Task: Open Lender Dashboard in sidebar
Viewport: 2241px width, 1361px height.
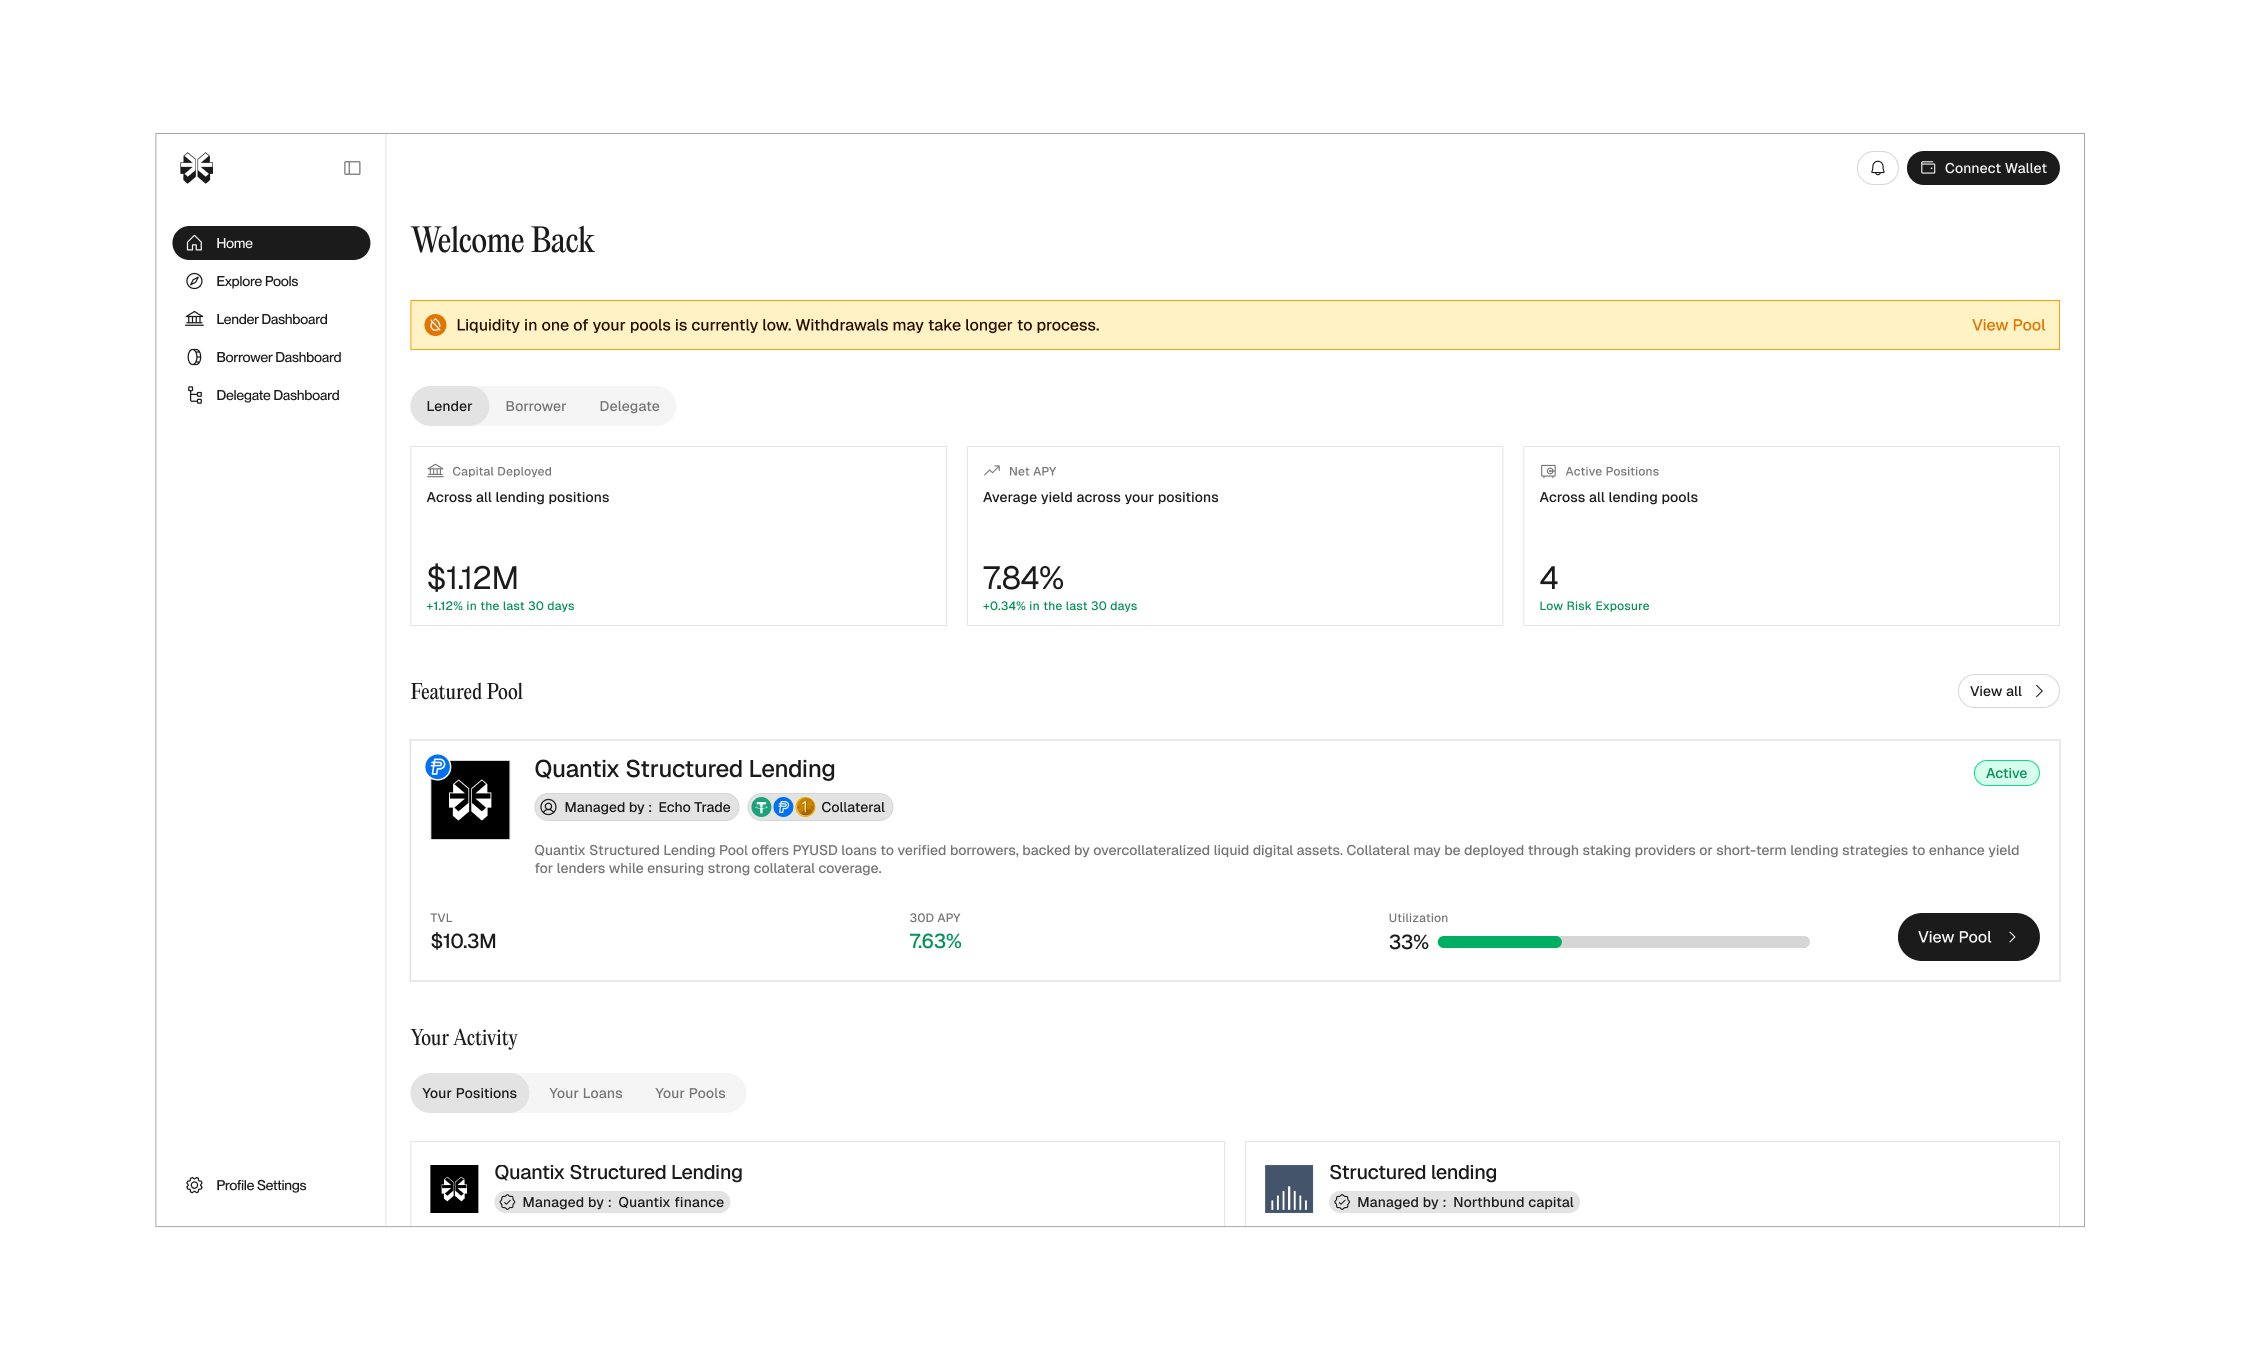Action: (271, 319)
